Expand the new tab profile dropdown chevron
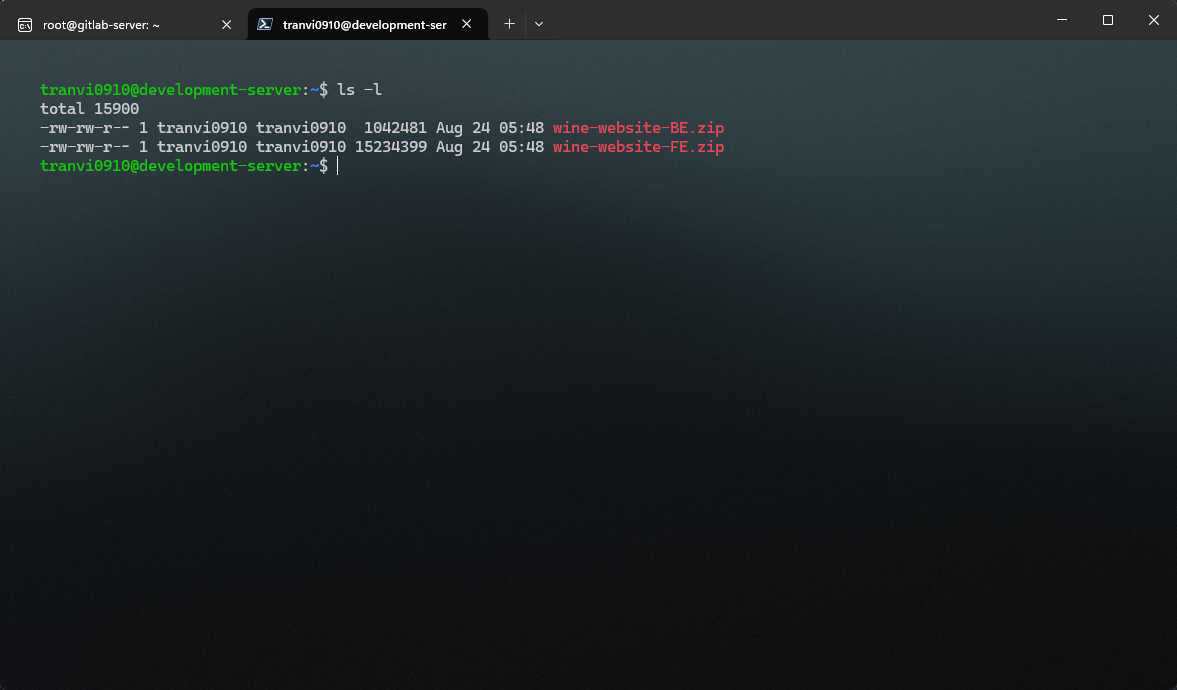This screenshot has height=690, width=1177. tap(539, 24)
